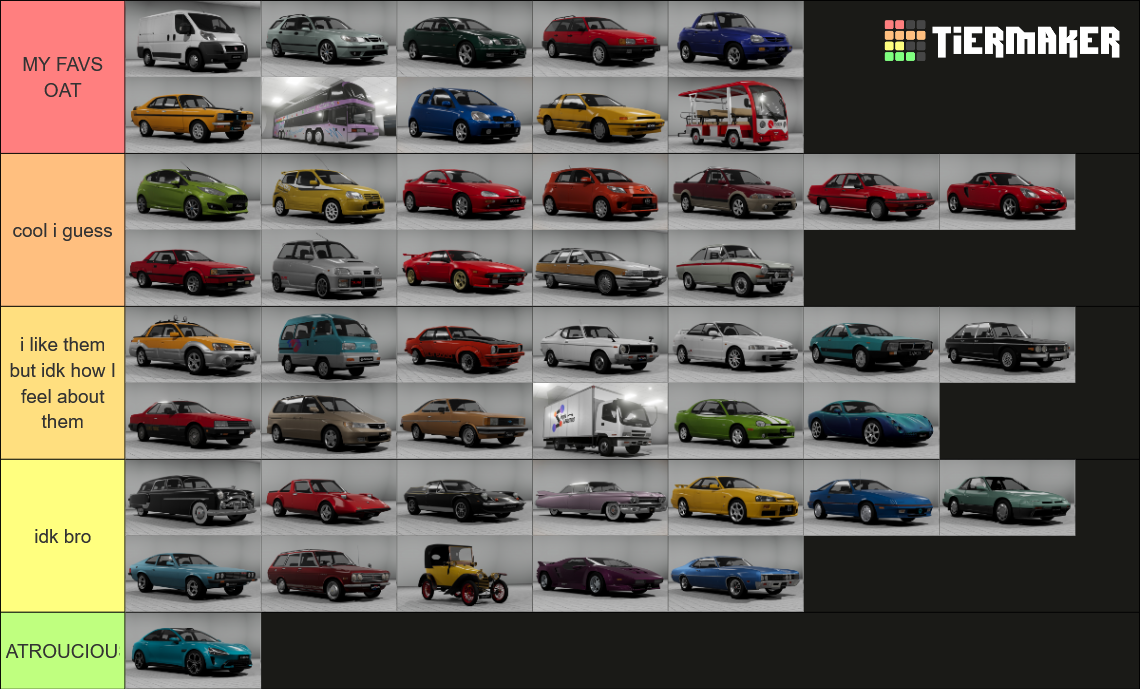Select the teal modern sedan in ATROUCIOUS tier
The image size is (1140, 689).
click(193, 650)
